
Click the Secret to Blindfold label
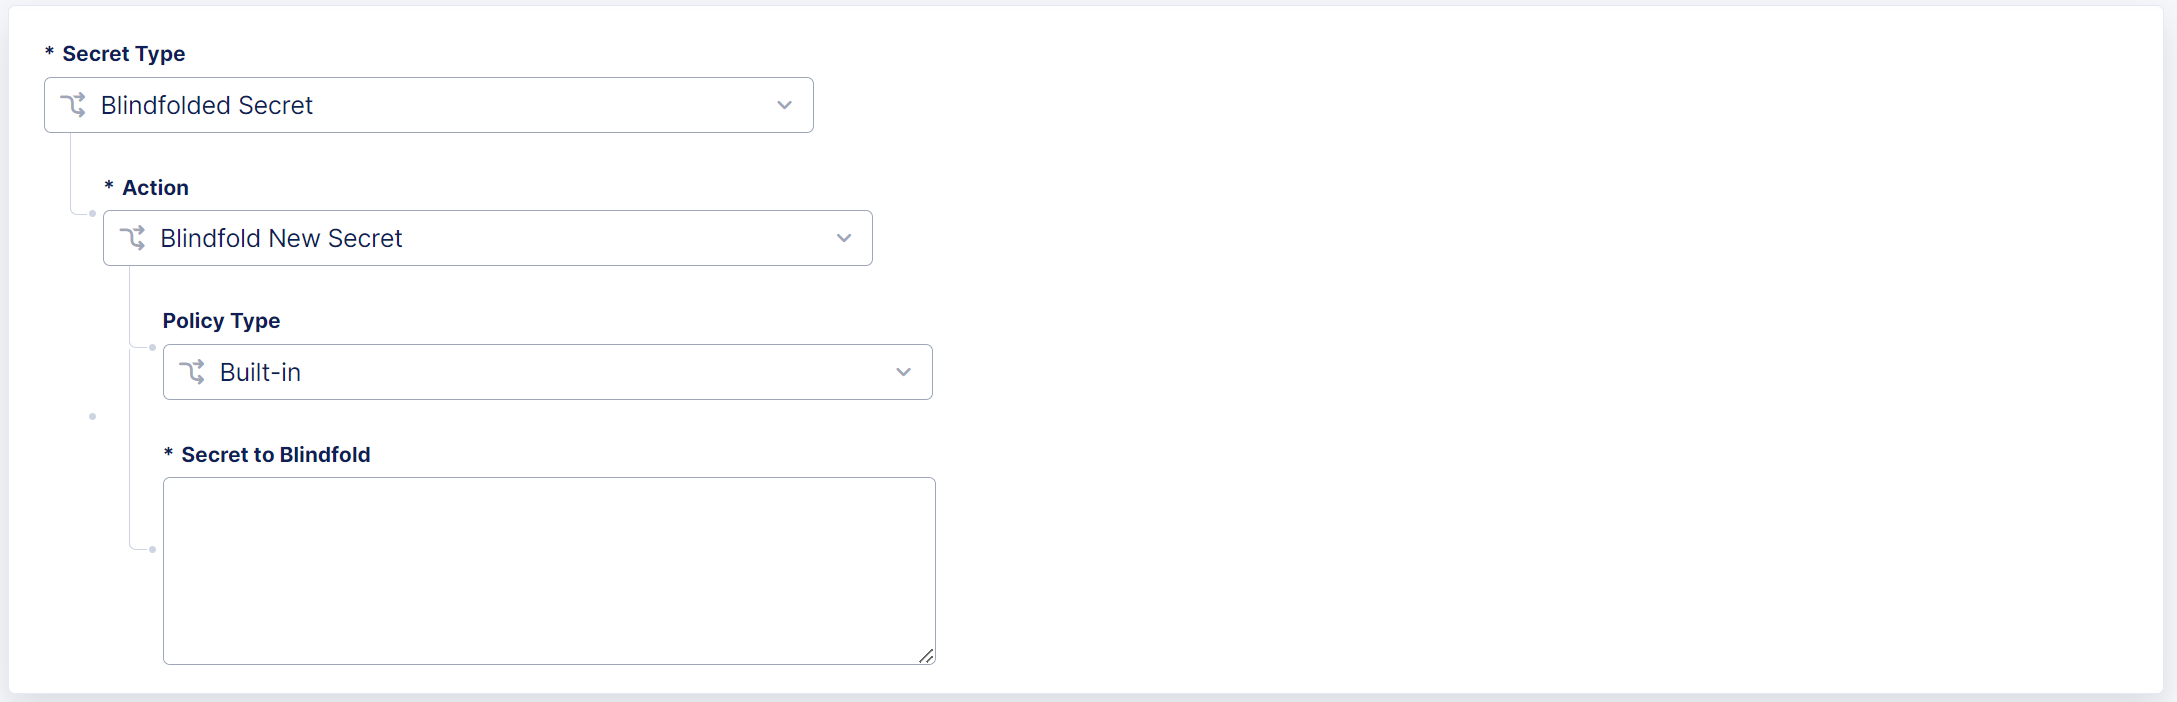click(x=275, y=454)
